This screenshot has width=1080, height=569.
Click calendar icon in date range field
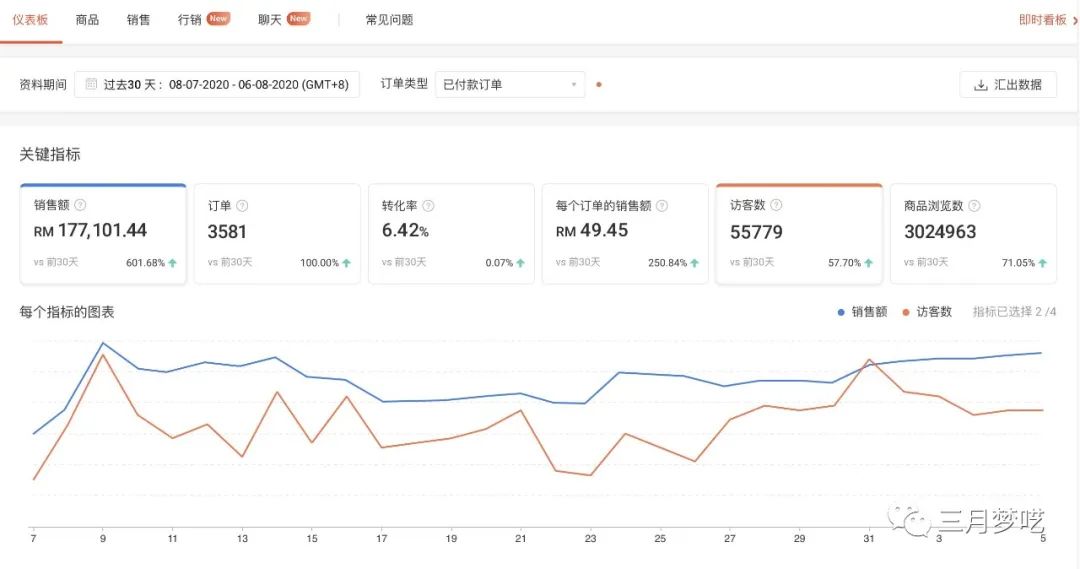(x=91, y=85)
